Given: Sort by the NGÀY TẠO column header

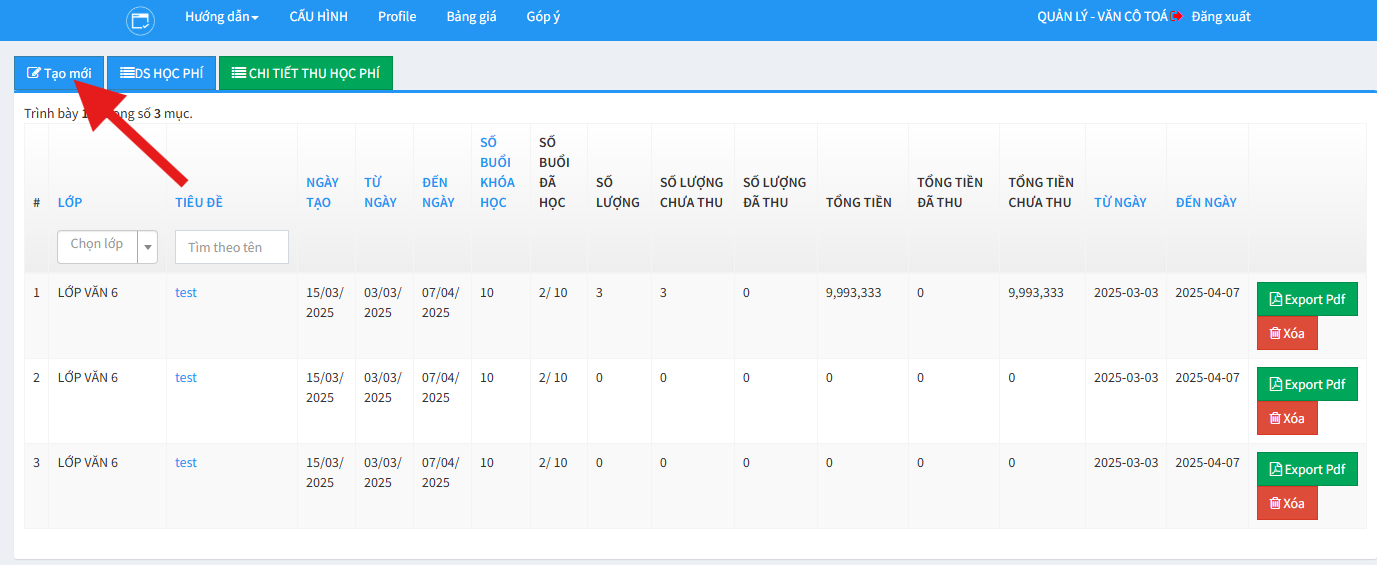Looking at the screenshot, I should [x=322, y=192].
